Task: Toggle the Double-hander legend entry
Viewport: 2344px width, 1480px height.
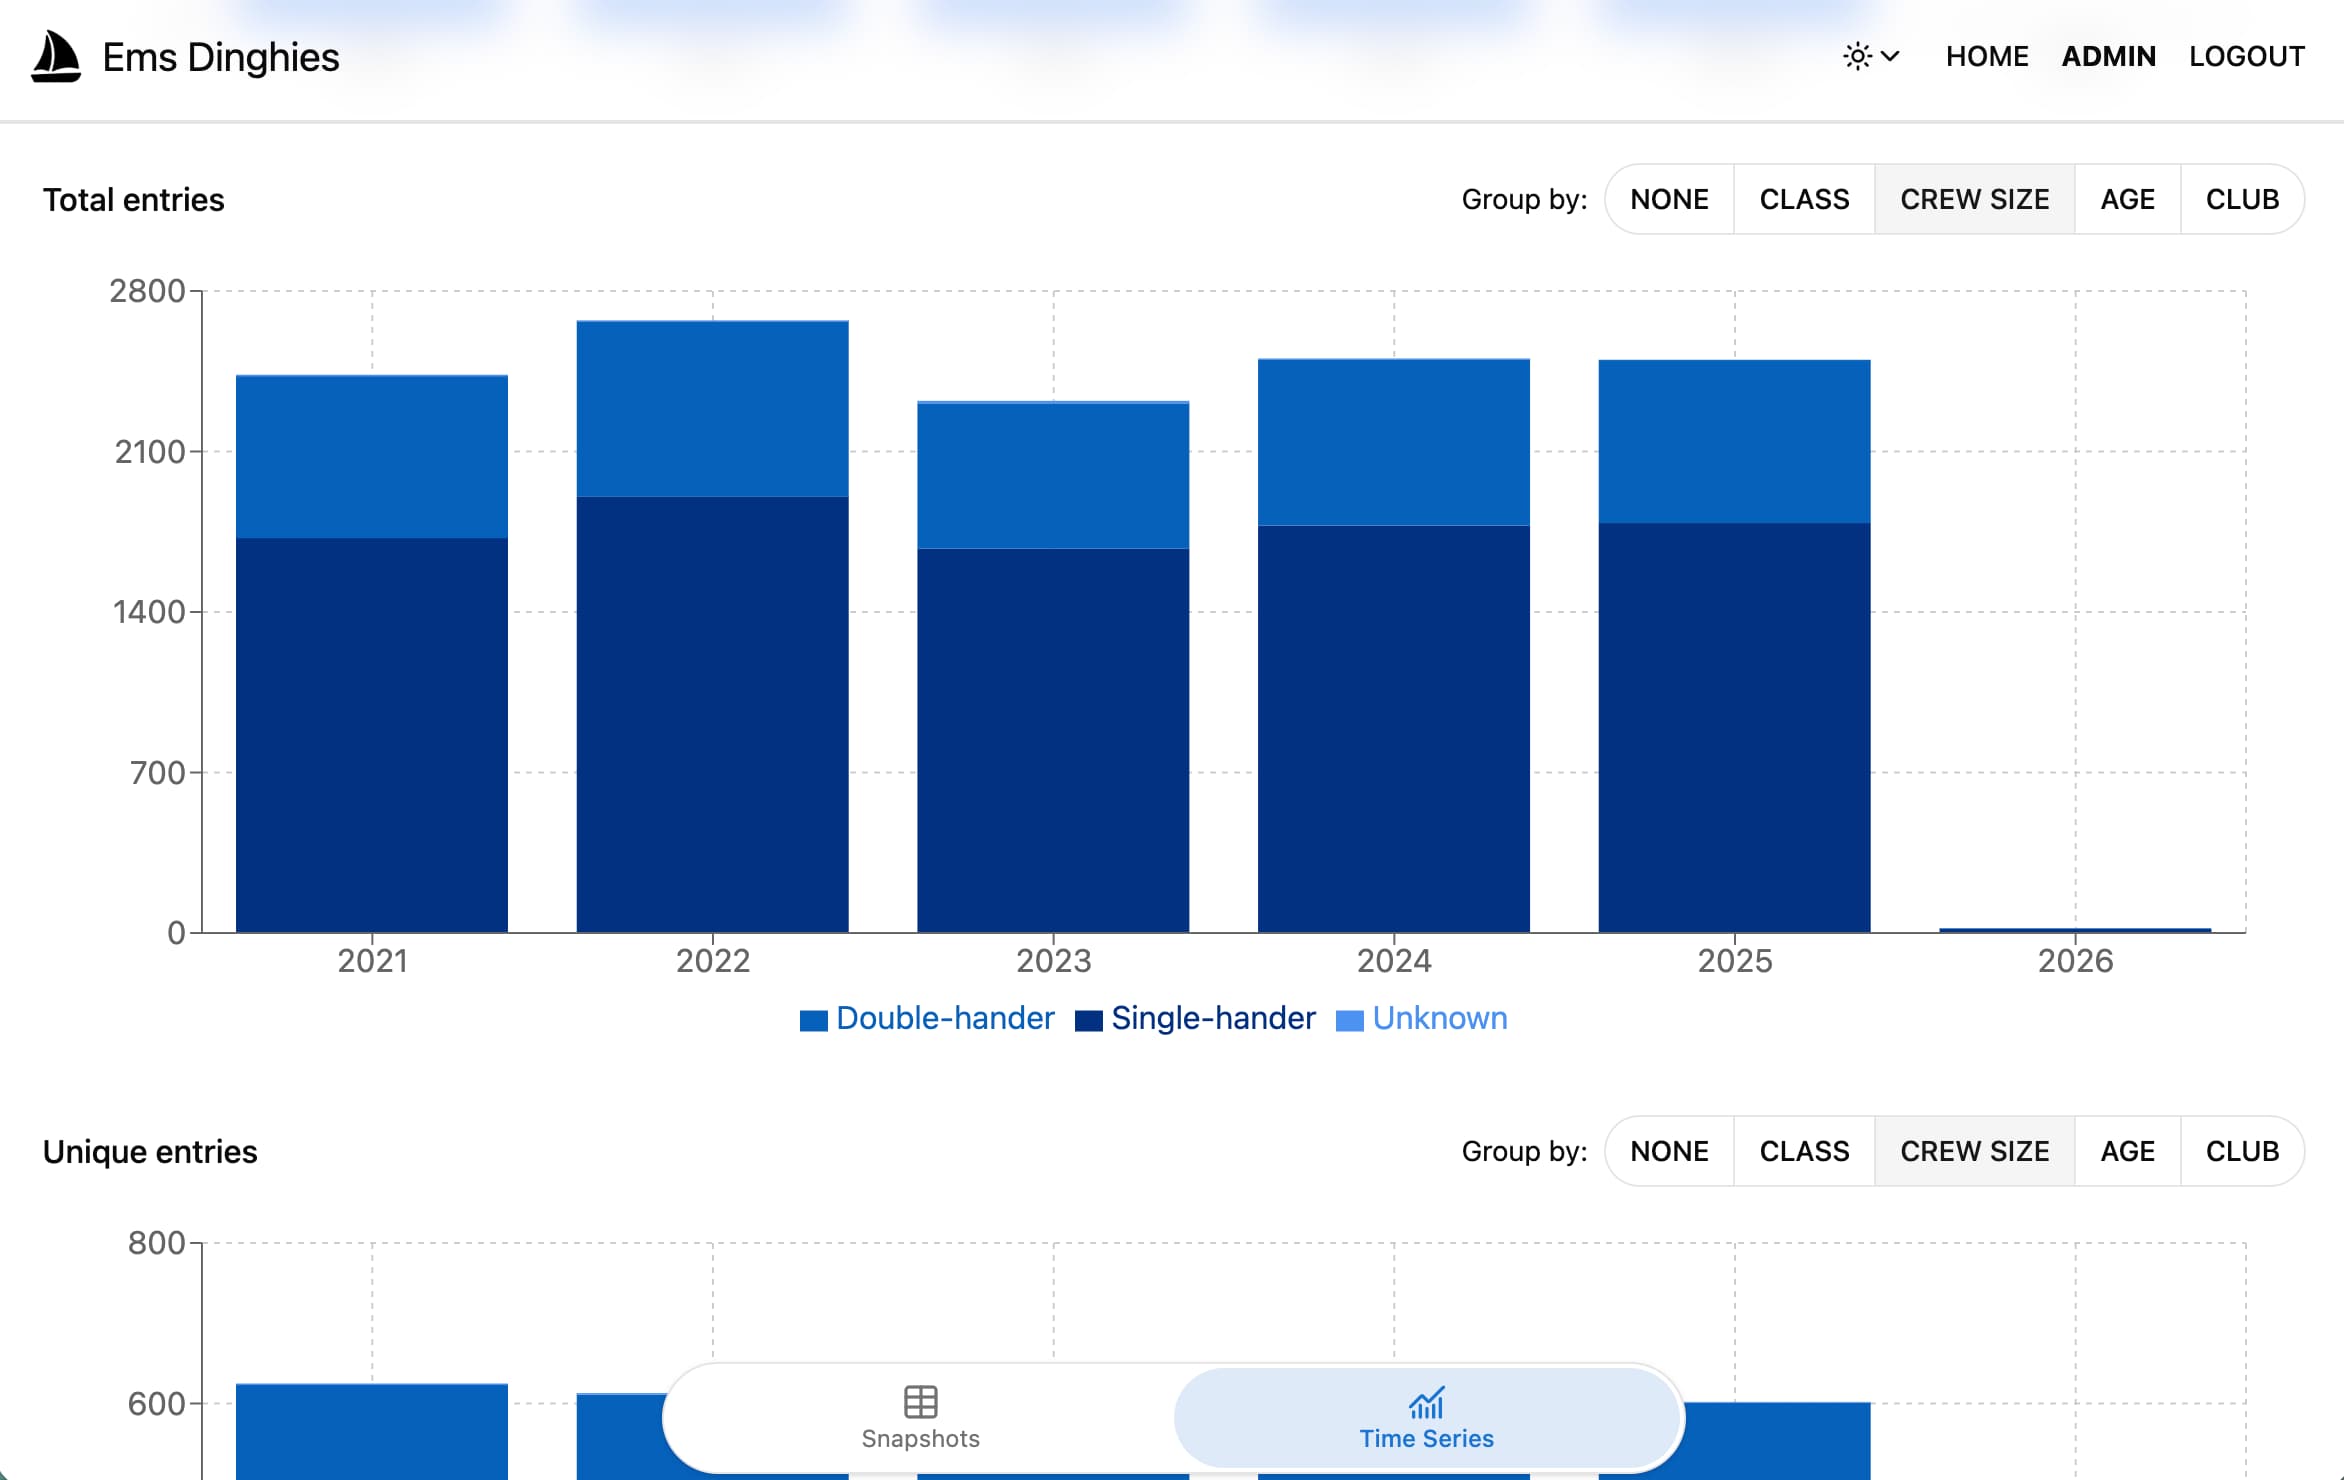Action: 927,1018
